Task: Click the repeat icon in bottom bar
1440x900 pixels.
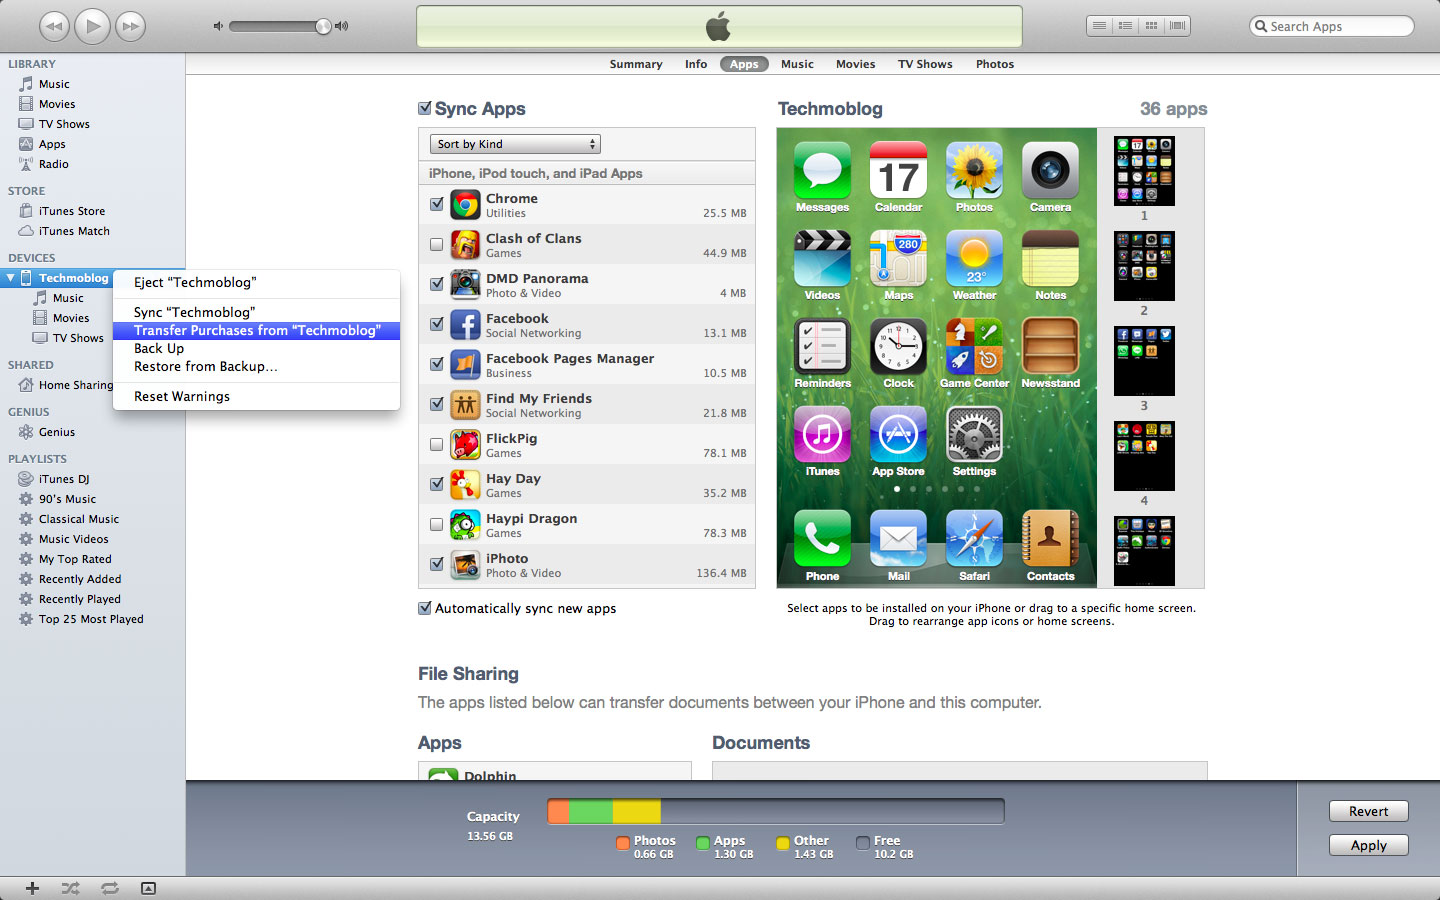Action: pos(109,888)
